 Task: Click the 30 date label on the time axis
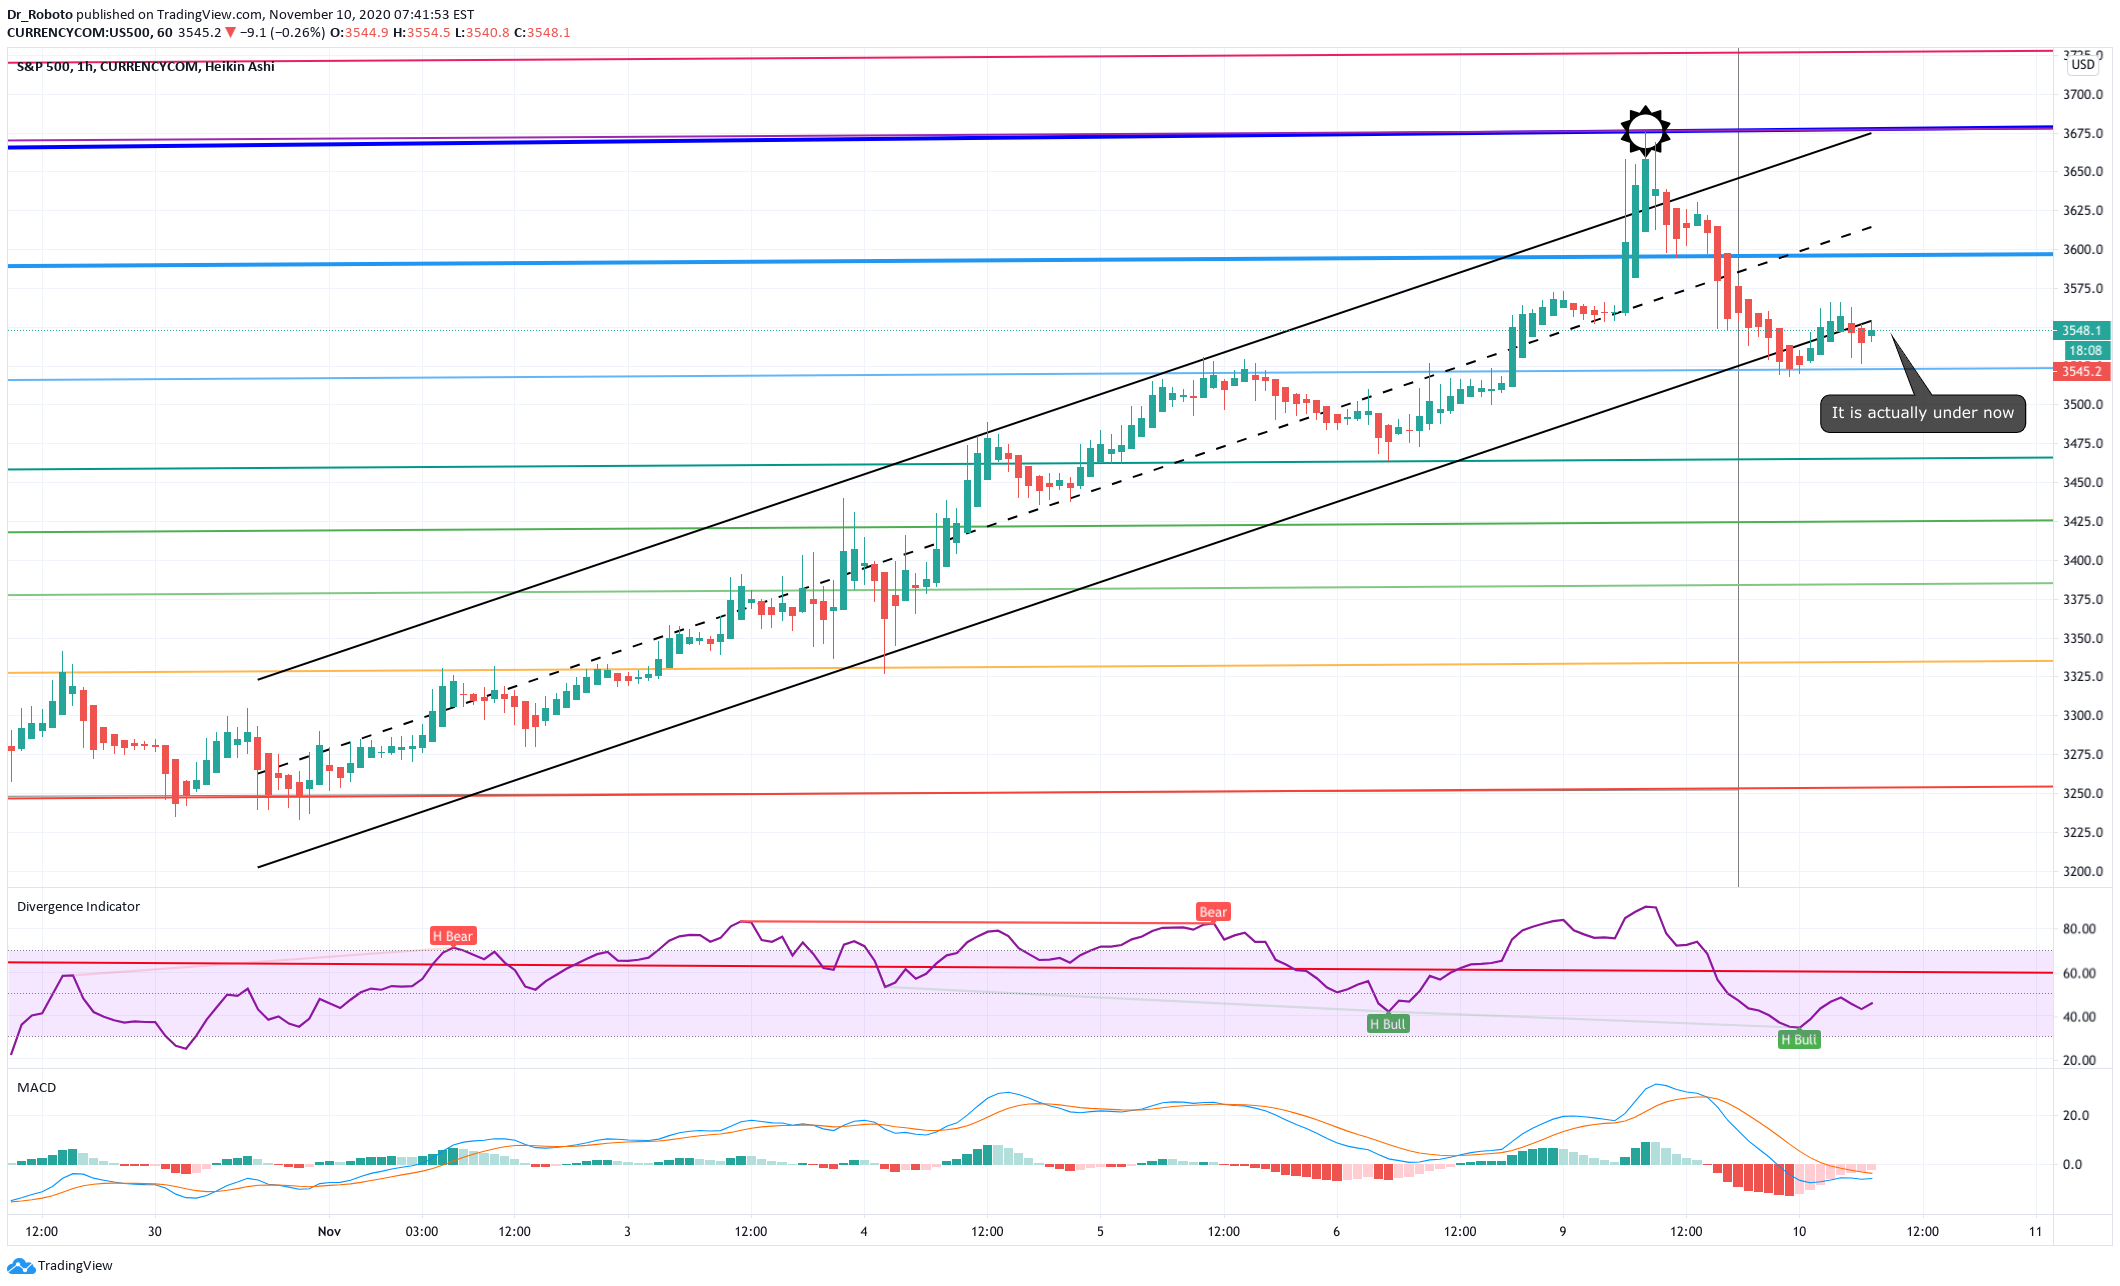pos(155,1232)
